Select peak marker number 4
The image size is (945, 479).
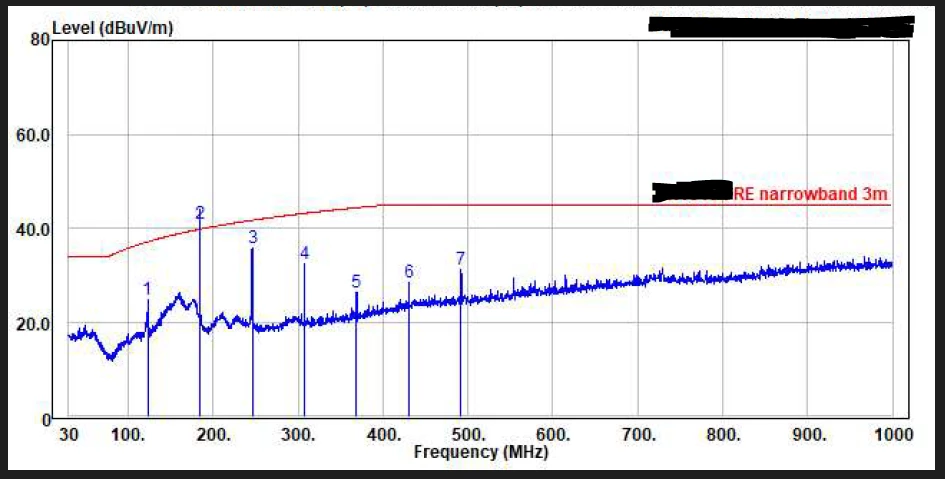tap(305, 252)
